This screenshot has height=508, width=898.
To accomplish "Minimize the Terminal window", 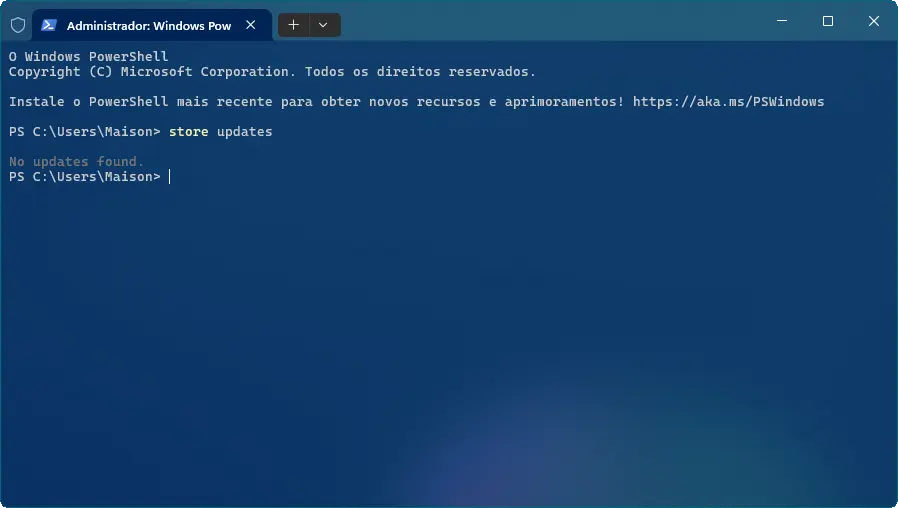I will [x=782, y=21].
